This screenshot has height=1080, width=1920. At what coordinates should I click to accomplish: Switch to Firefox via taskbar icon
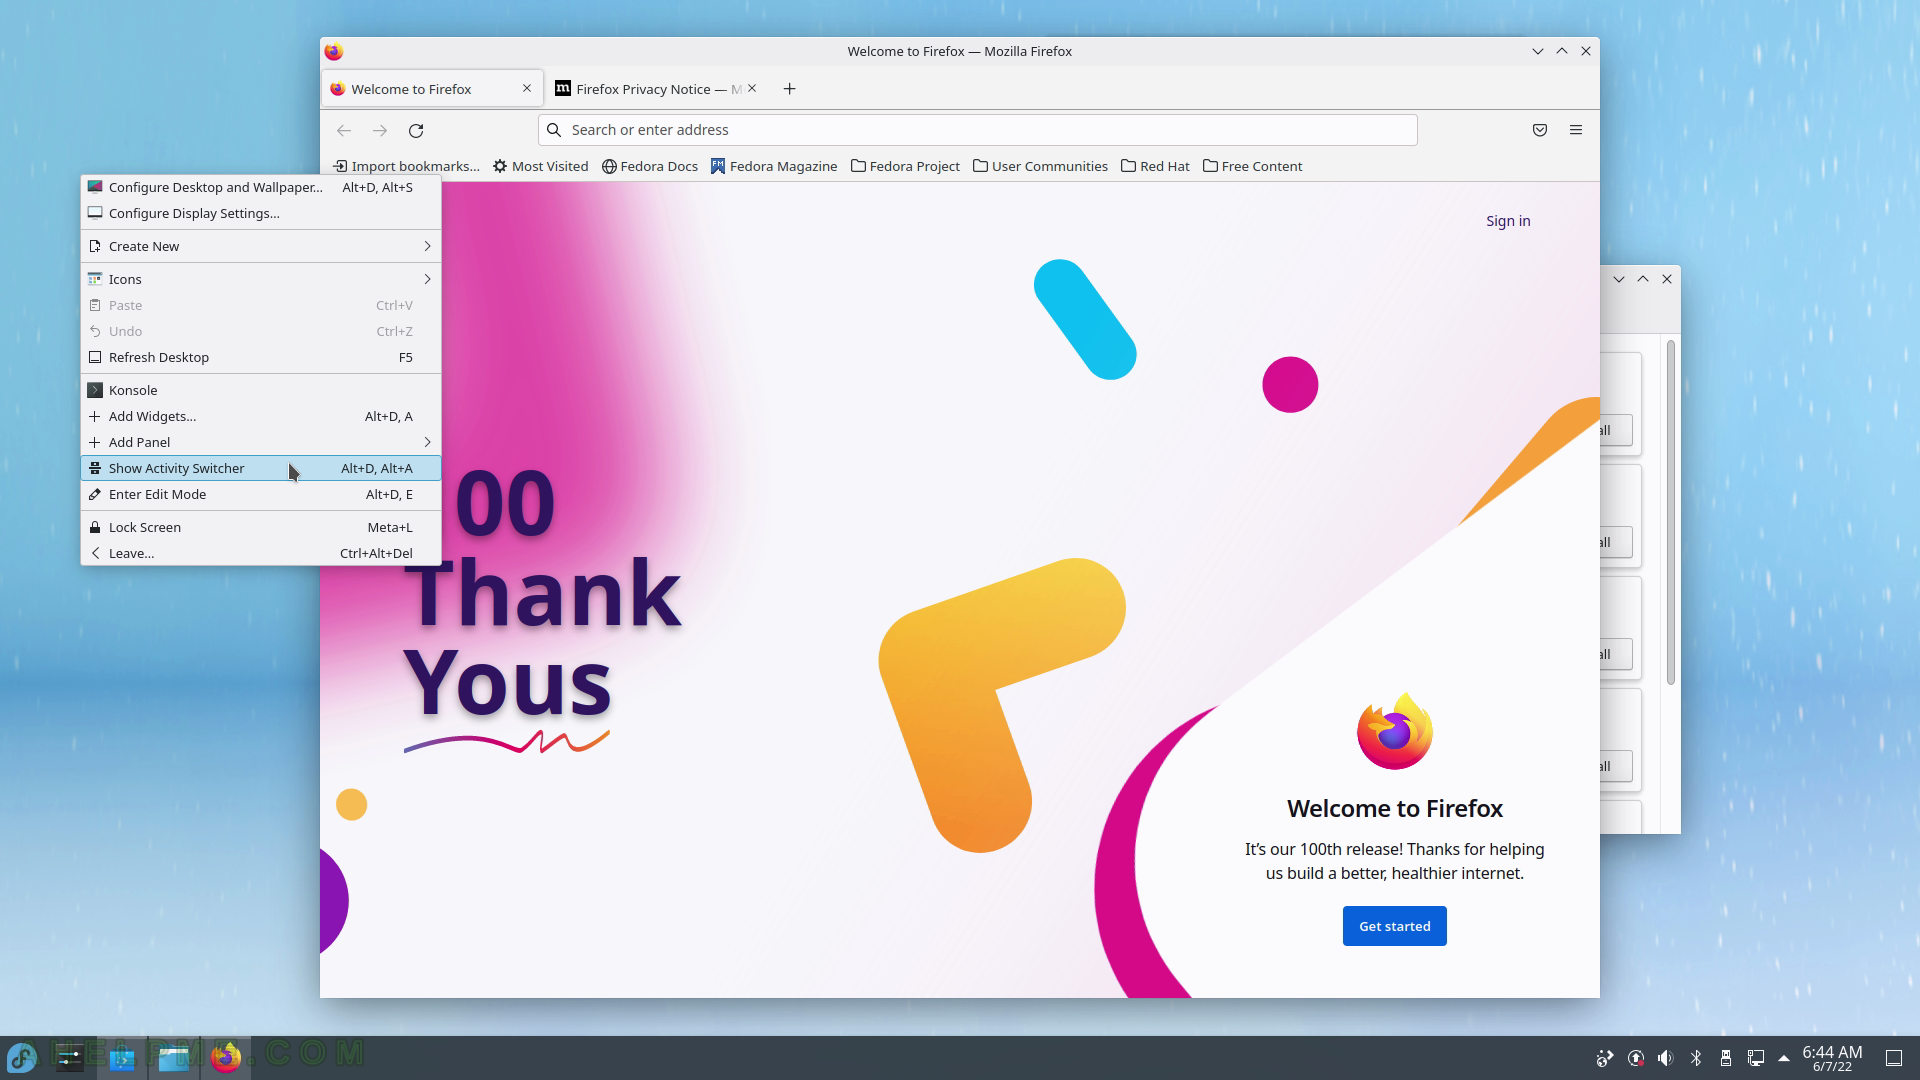[x=226, y=1057]
